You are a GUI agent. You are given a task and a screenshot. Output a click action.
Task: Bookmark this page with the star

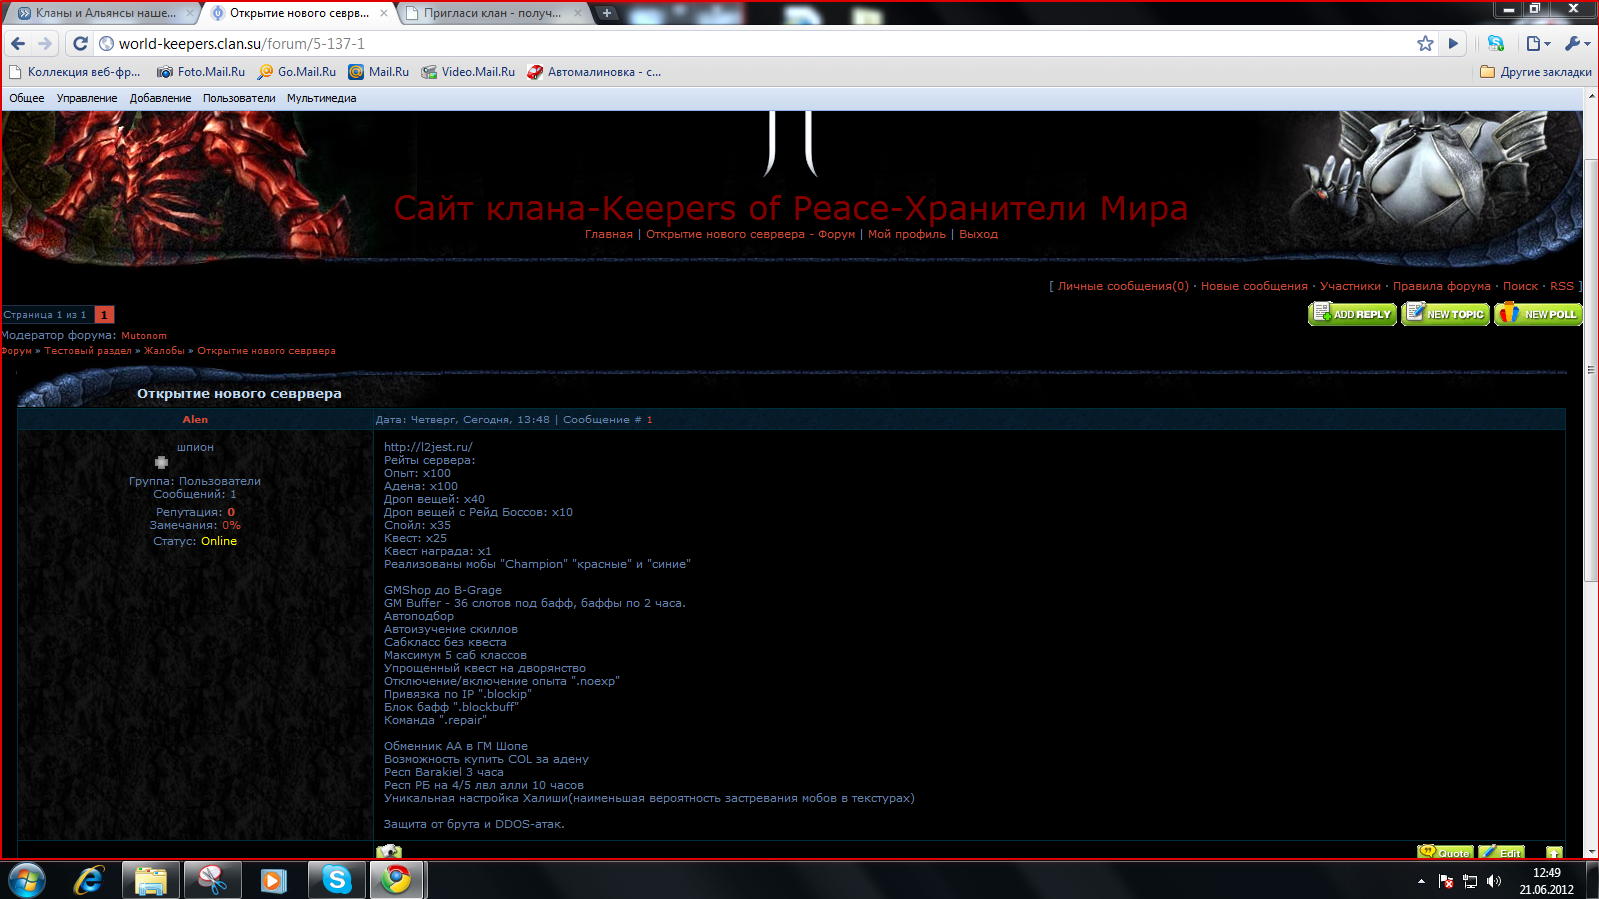[x=1425, y=43]
